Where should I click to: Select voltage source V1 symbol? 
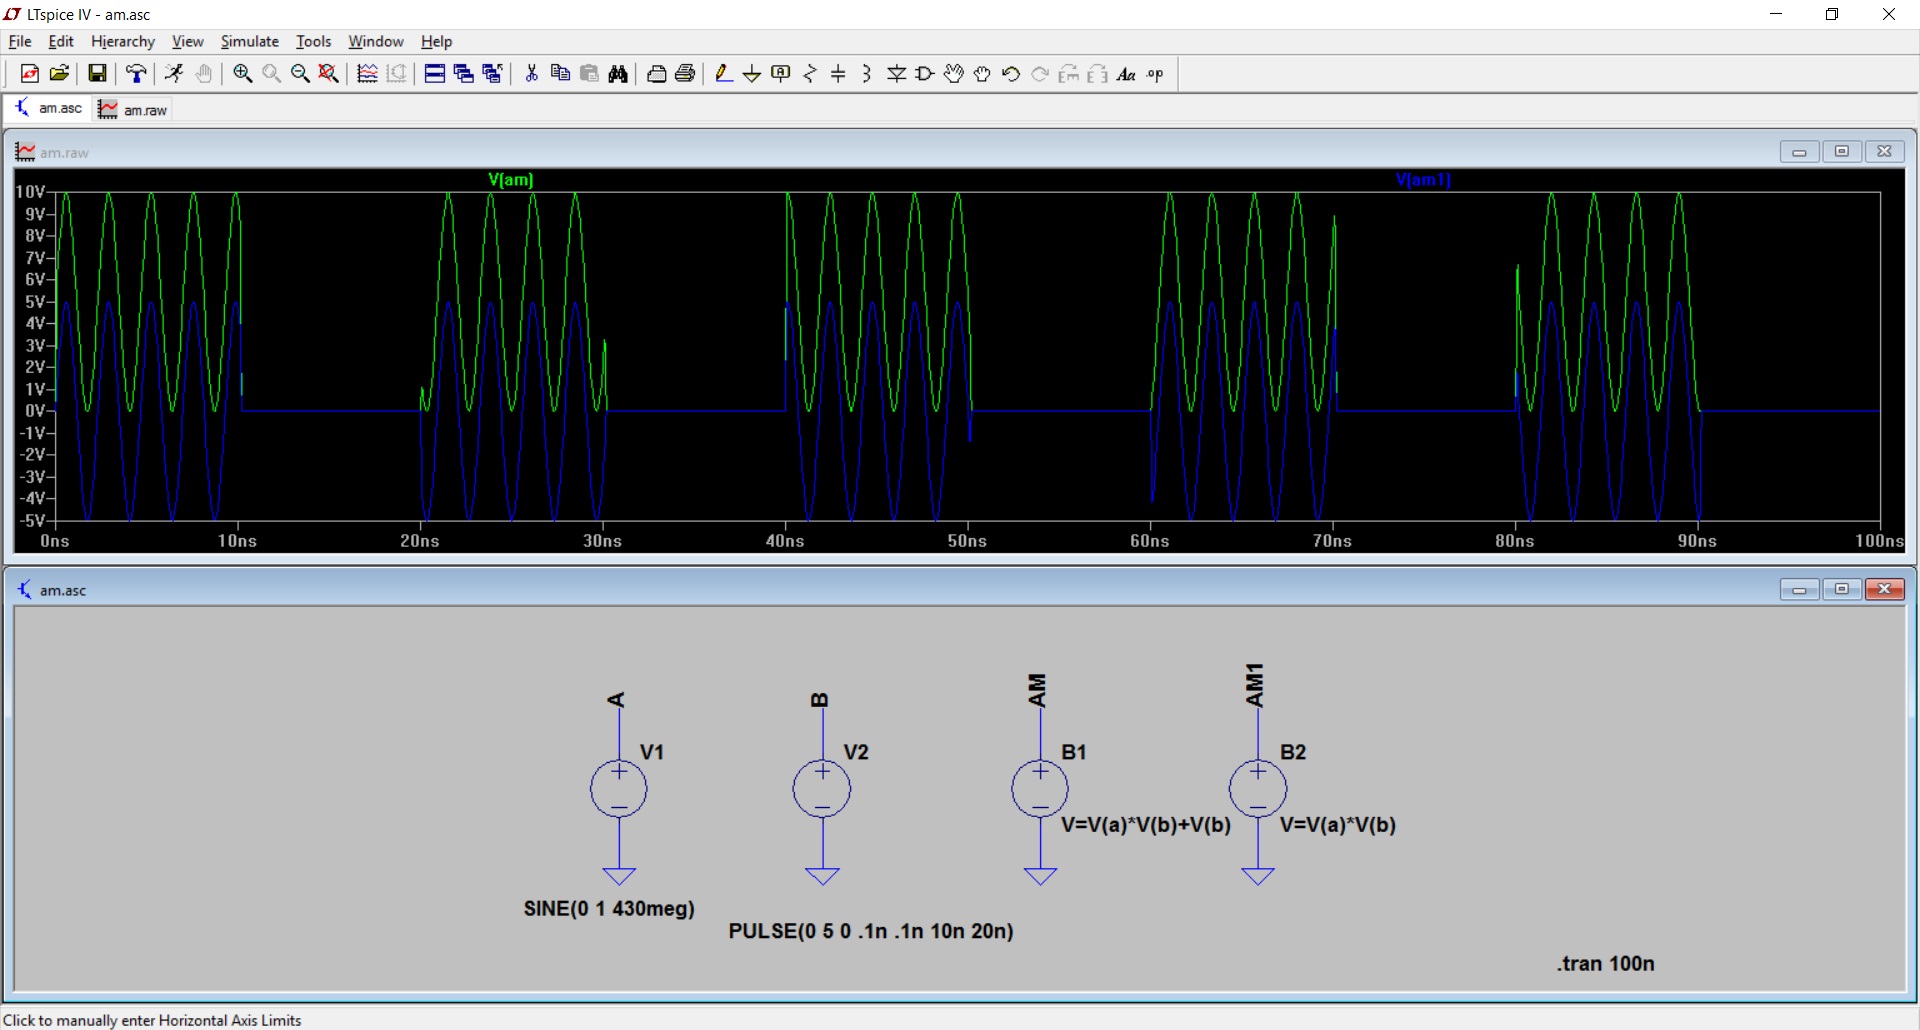coord(619,789)
